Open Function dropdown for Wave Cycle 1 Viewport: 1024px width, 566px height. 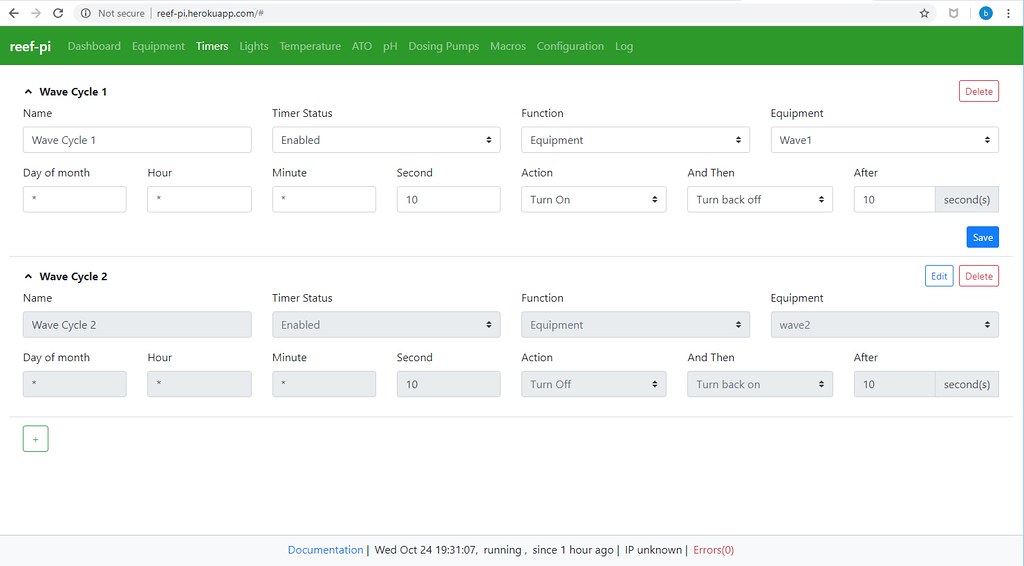click(x=635, y=140)
